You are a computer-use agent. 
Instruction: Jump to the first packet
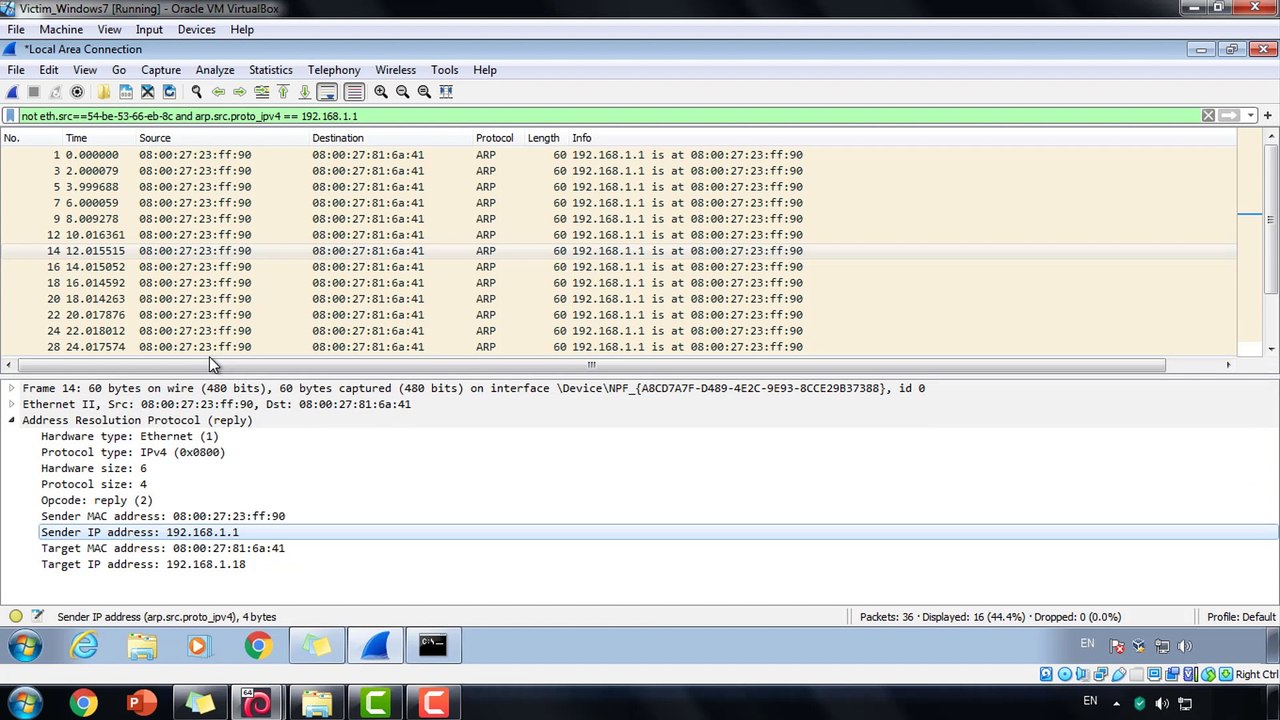coord(283,92)
